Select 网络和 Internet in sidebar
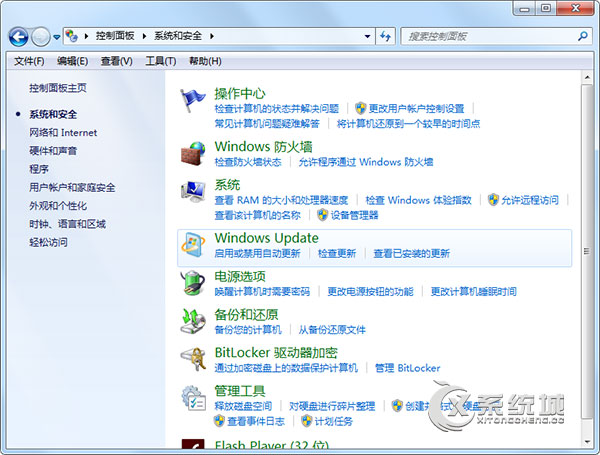The height and width of the screenshot is (455, 600). click(63, 132)
